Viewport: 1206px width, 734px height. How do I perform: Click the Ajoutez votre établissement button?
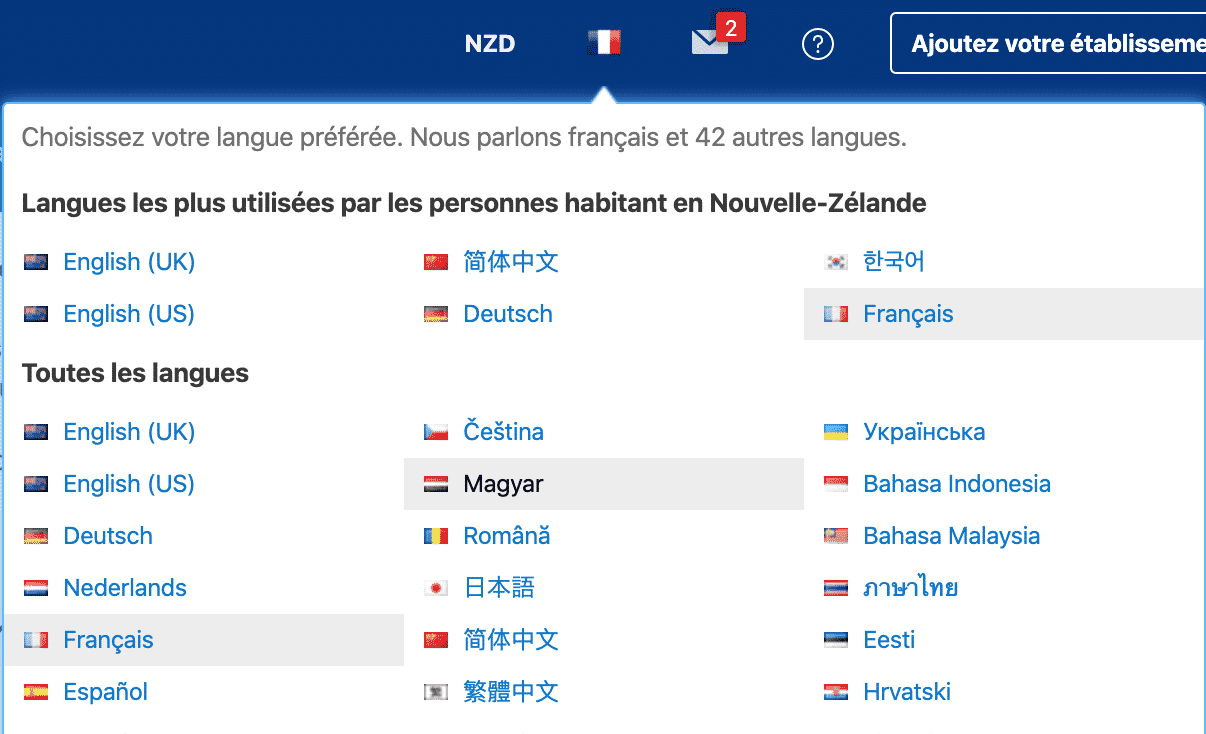[x=1050, y=44]
